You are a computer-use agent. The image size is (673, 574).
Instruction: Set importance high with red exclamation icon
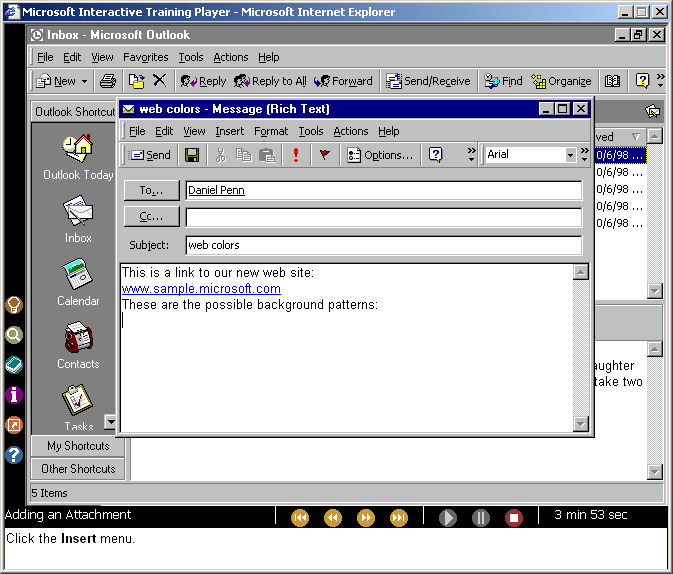tap(296, 155)
